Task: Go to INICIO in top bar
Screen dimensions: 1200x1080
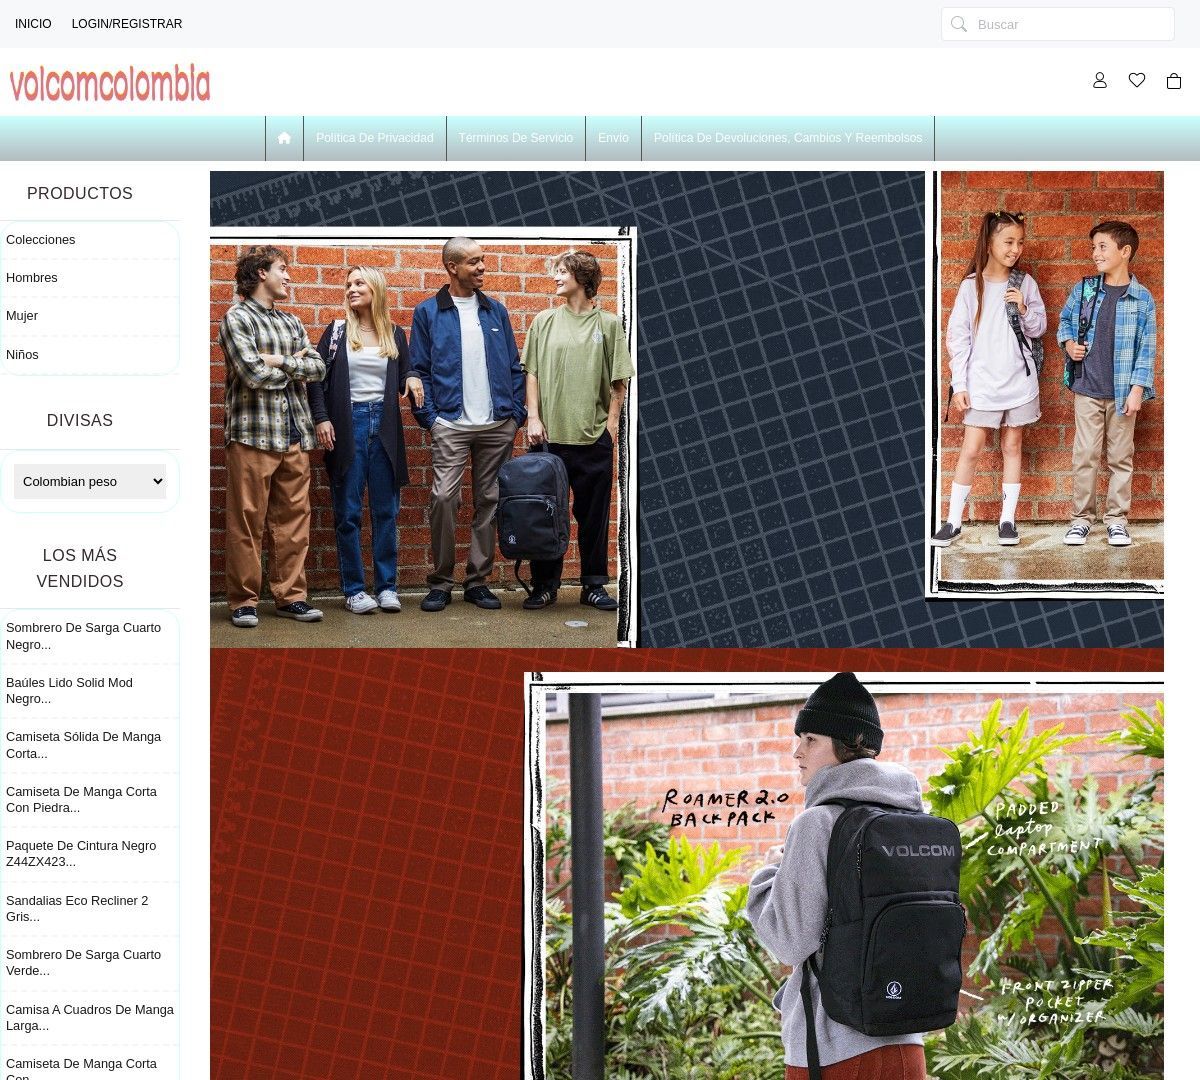Action: click(33, 24)
